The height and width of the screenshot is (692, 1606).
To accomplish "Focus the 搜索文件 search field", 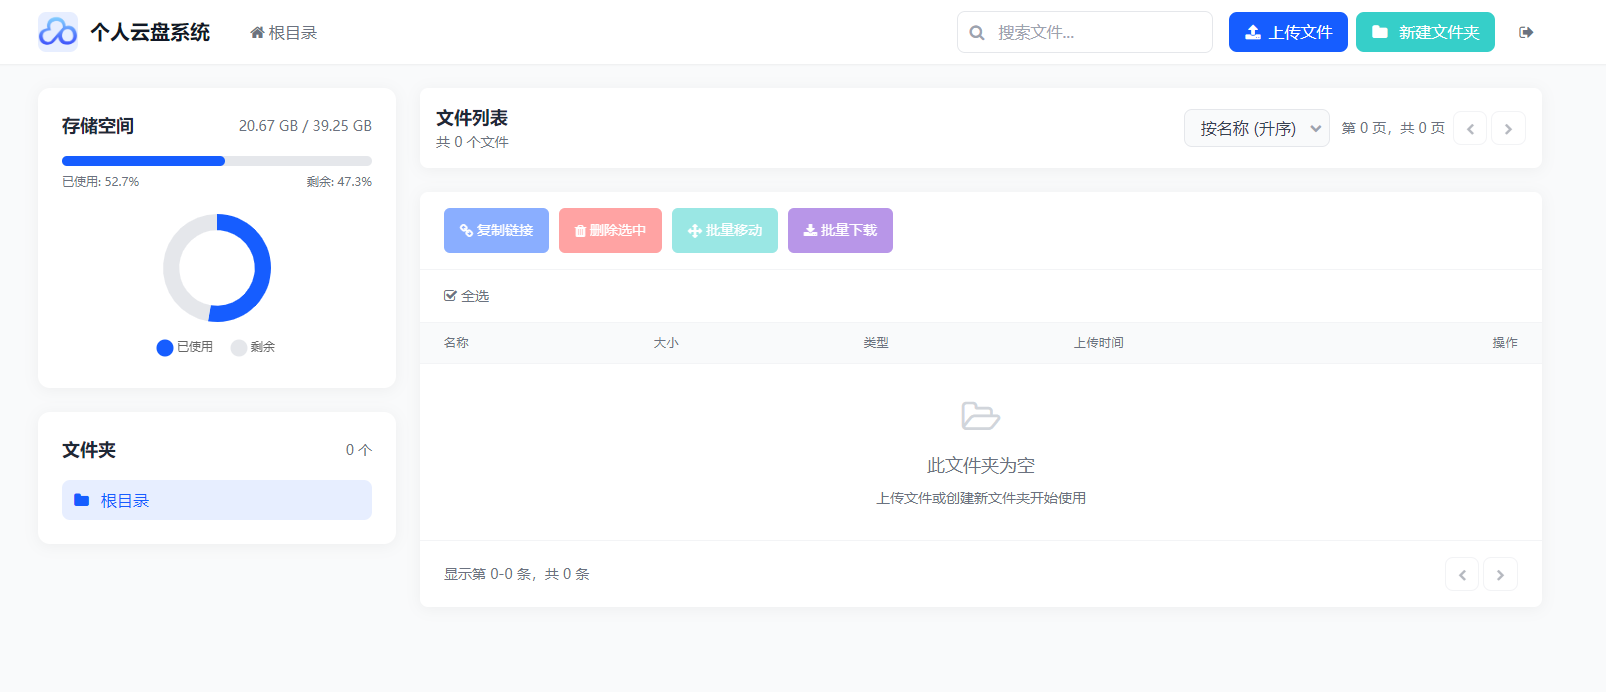I will coord(1085,32).
